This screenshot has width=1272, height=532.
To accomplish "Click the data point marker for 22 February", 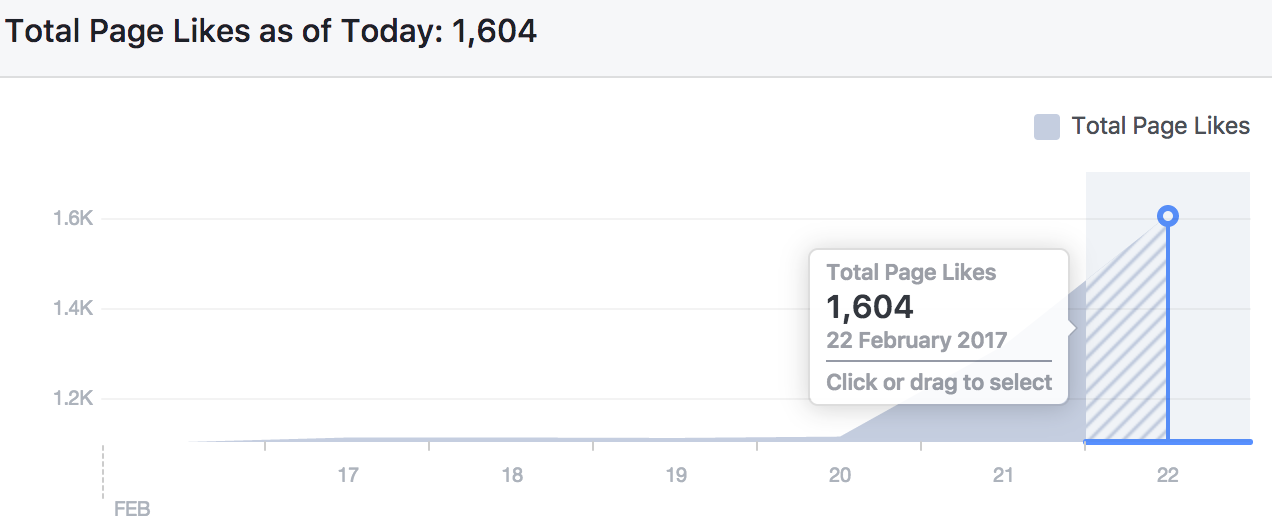I will click(1167, 216).
